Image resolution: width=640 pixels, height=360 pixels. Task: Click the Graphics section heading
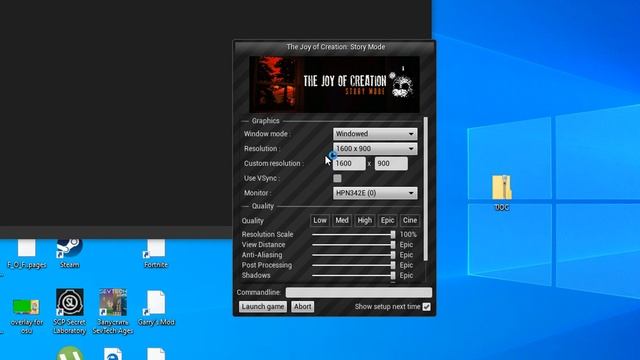pyautogui.click(x=265, y=121)
